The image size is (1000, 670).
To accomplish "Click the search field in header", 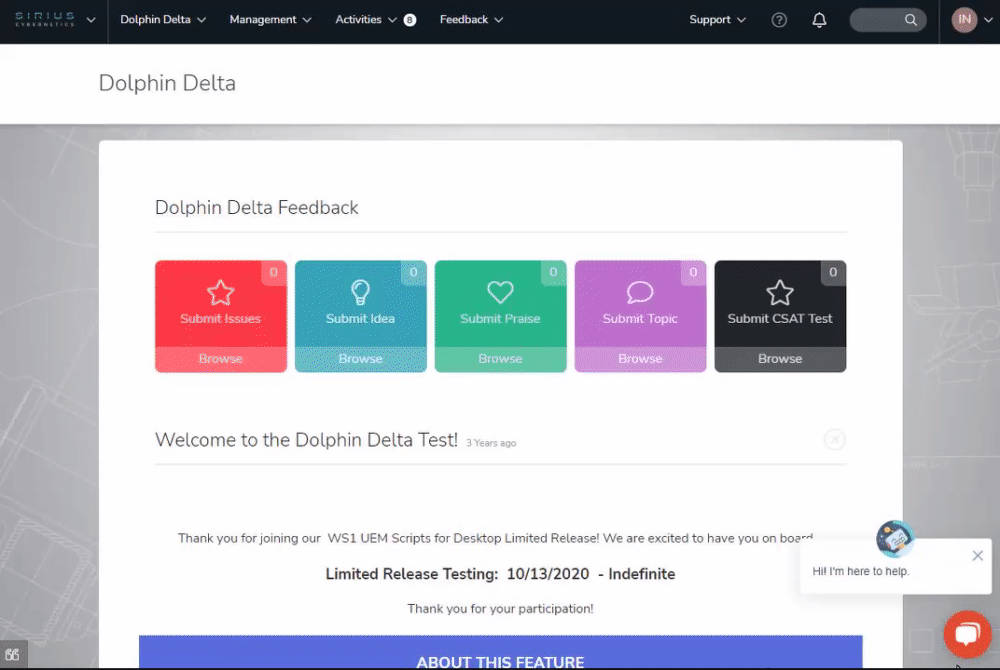I will 888,20.
